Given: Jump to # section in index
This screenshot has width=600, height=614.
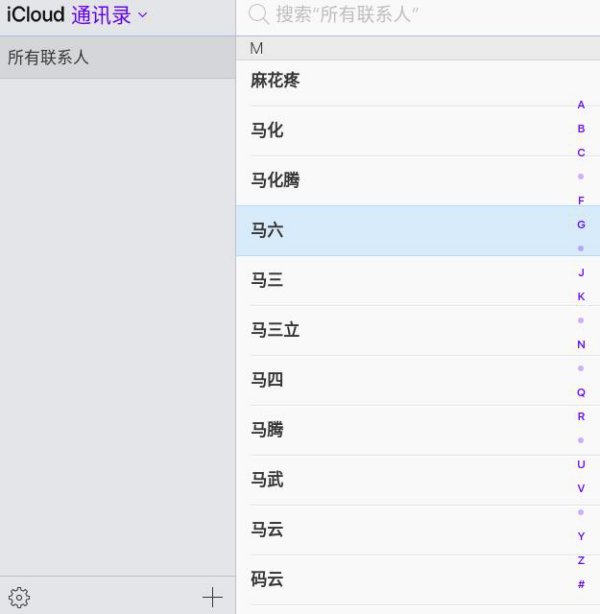Looking at the screenshot, I should point(581,584).
